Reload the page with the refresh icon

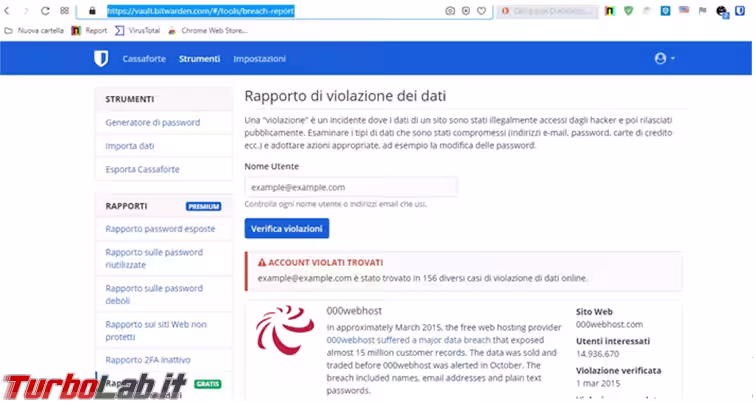[x=45, y=11]
